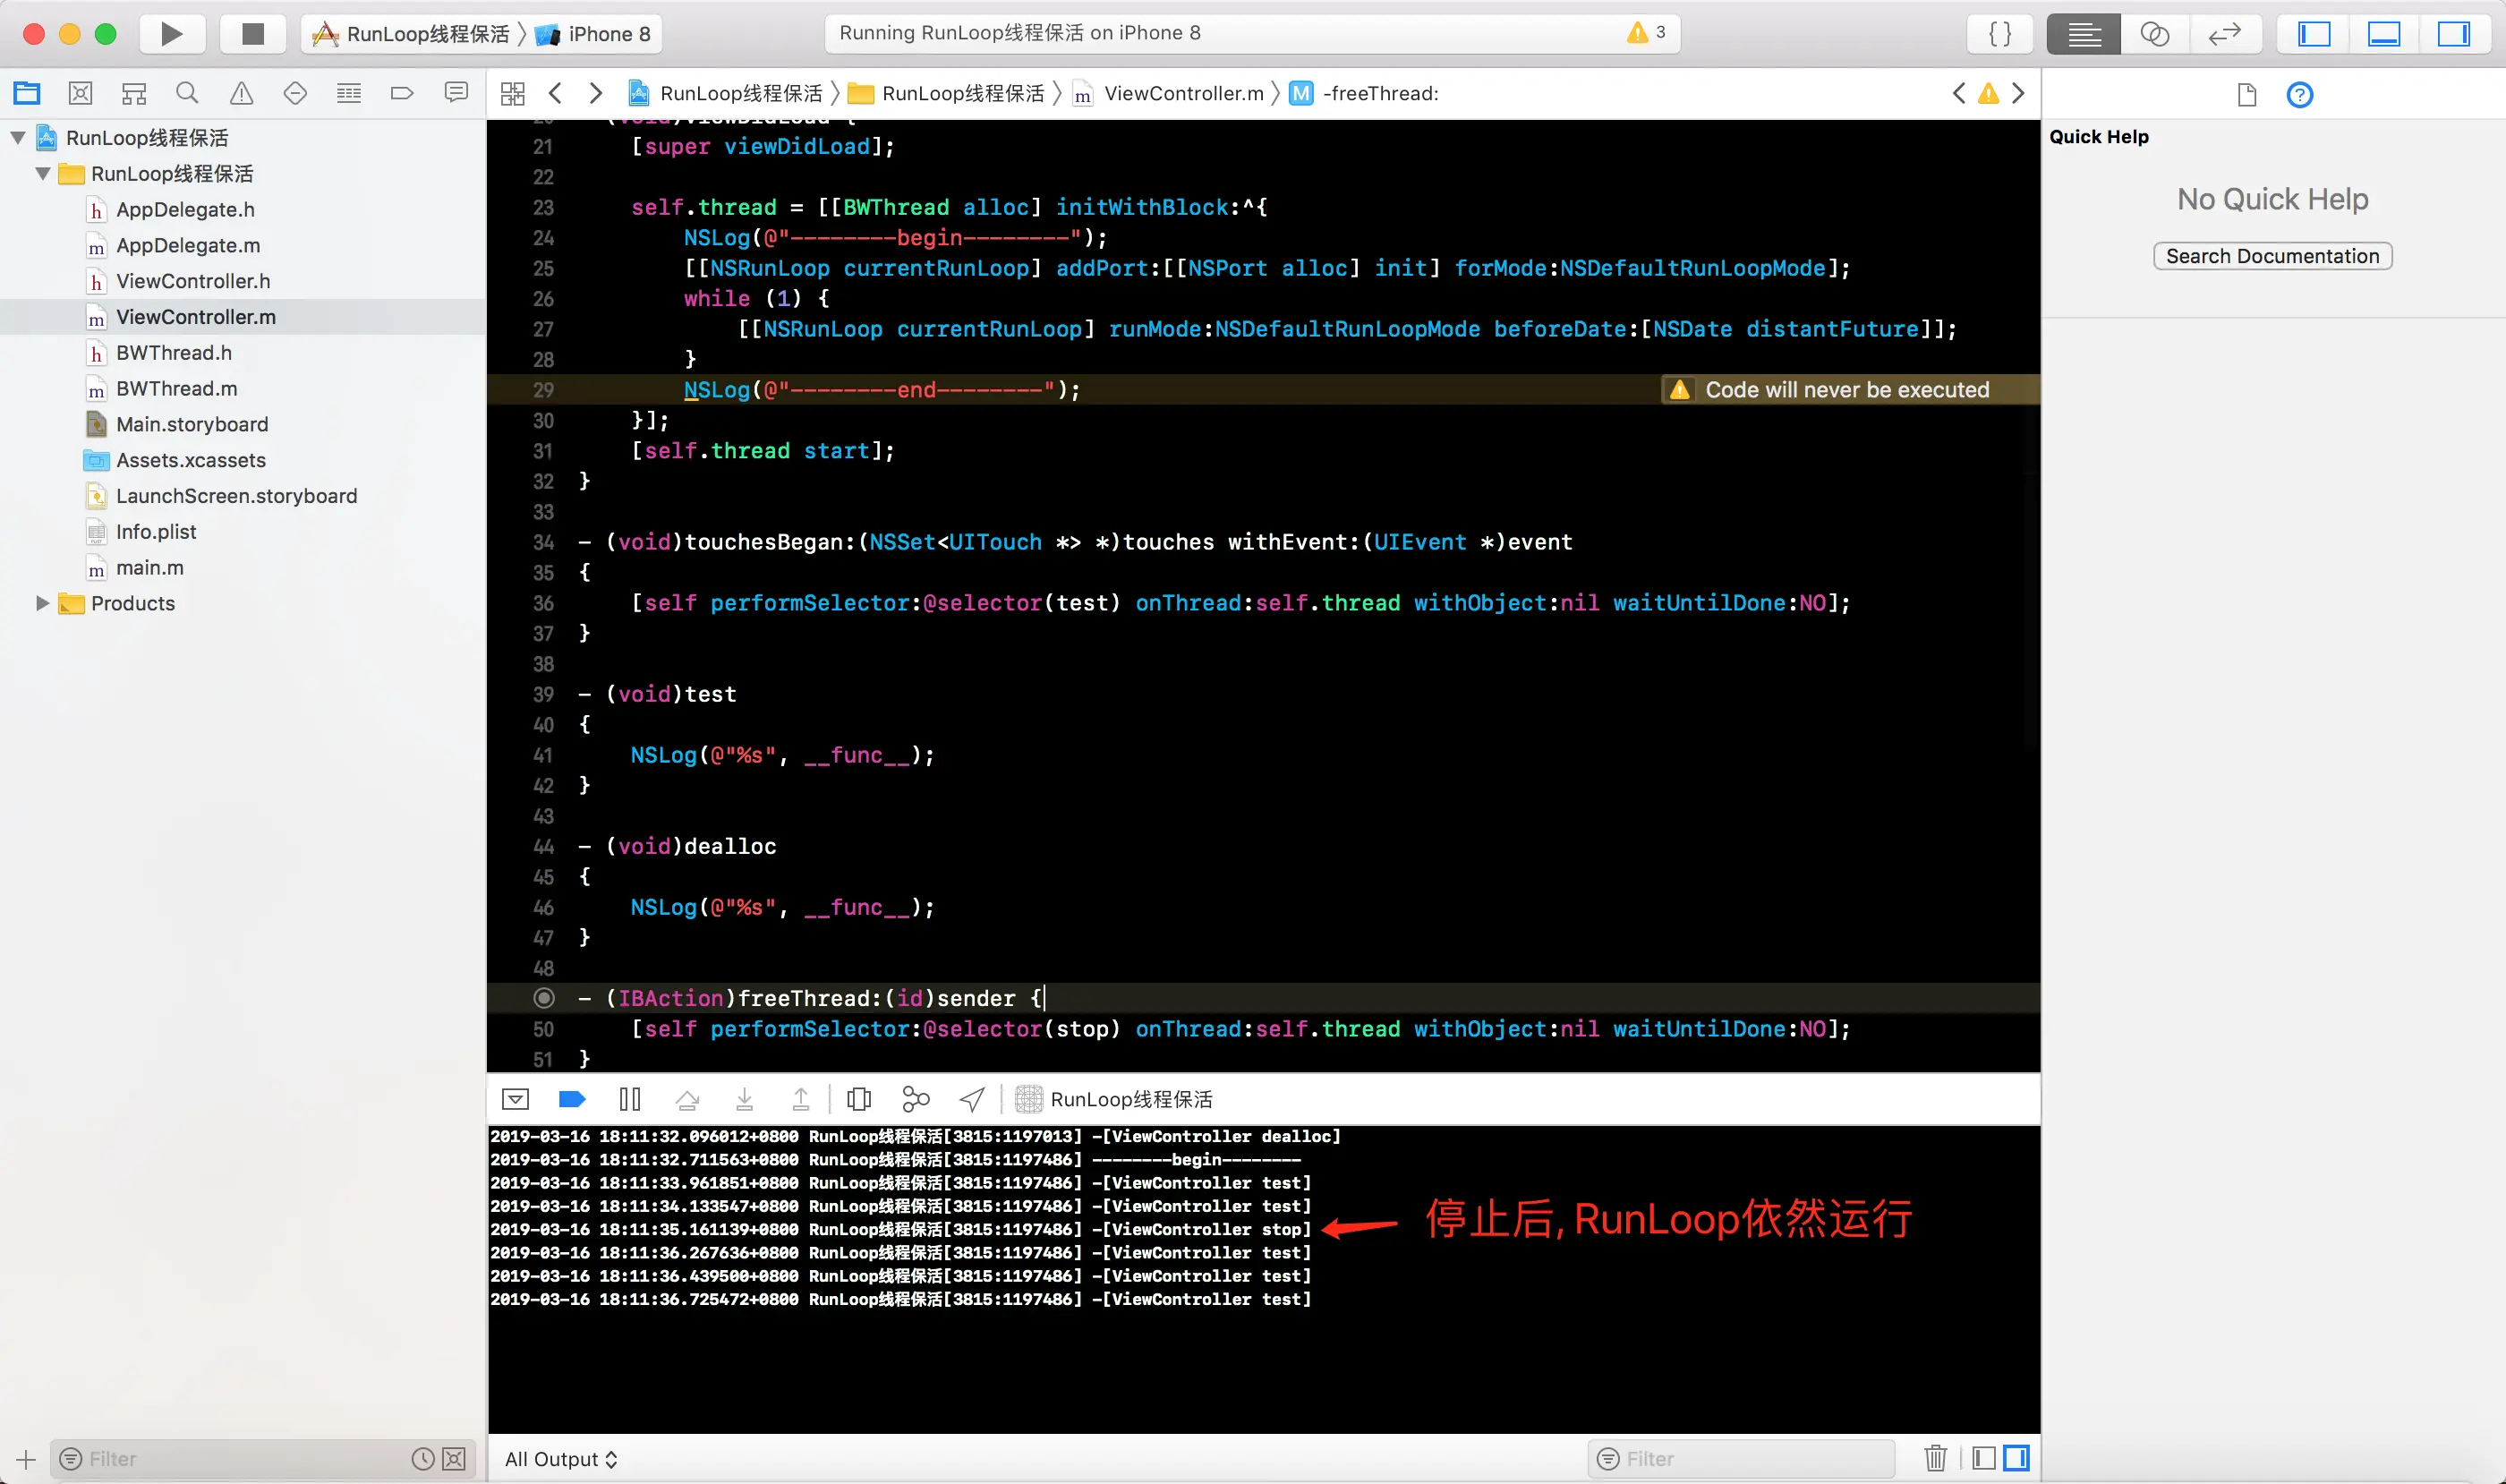Pause program execution in debug bar
The image size is (2506, 1484).
pos(629,1099)
